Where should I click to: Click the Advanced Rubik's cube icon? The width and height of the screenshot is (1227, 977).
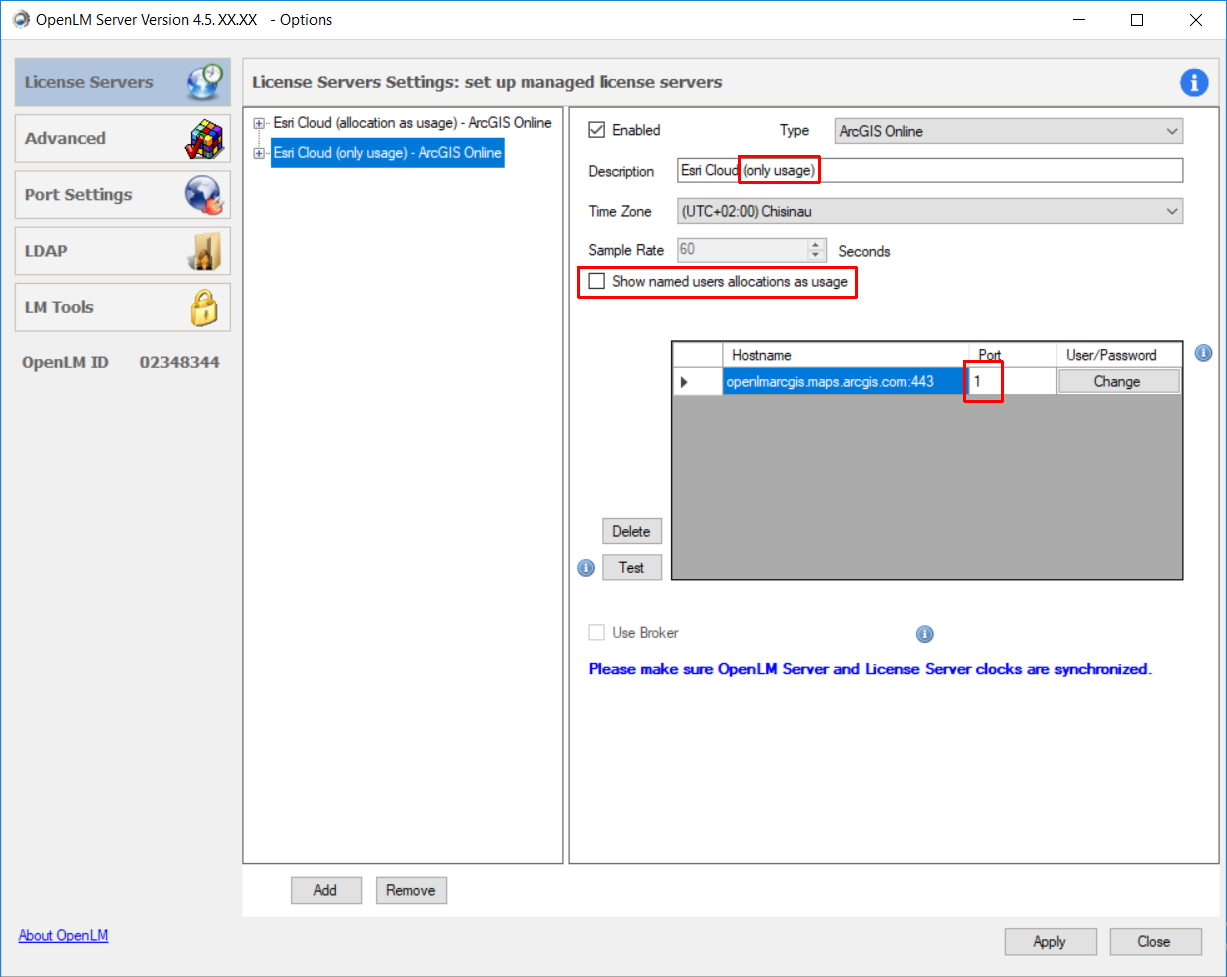pos(205,139)
